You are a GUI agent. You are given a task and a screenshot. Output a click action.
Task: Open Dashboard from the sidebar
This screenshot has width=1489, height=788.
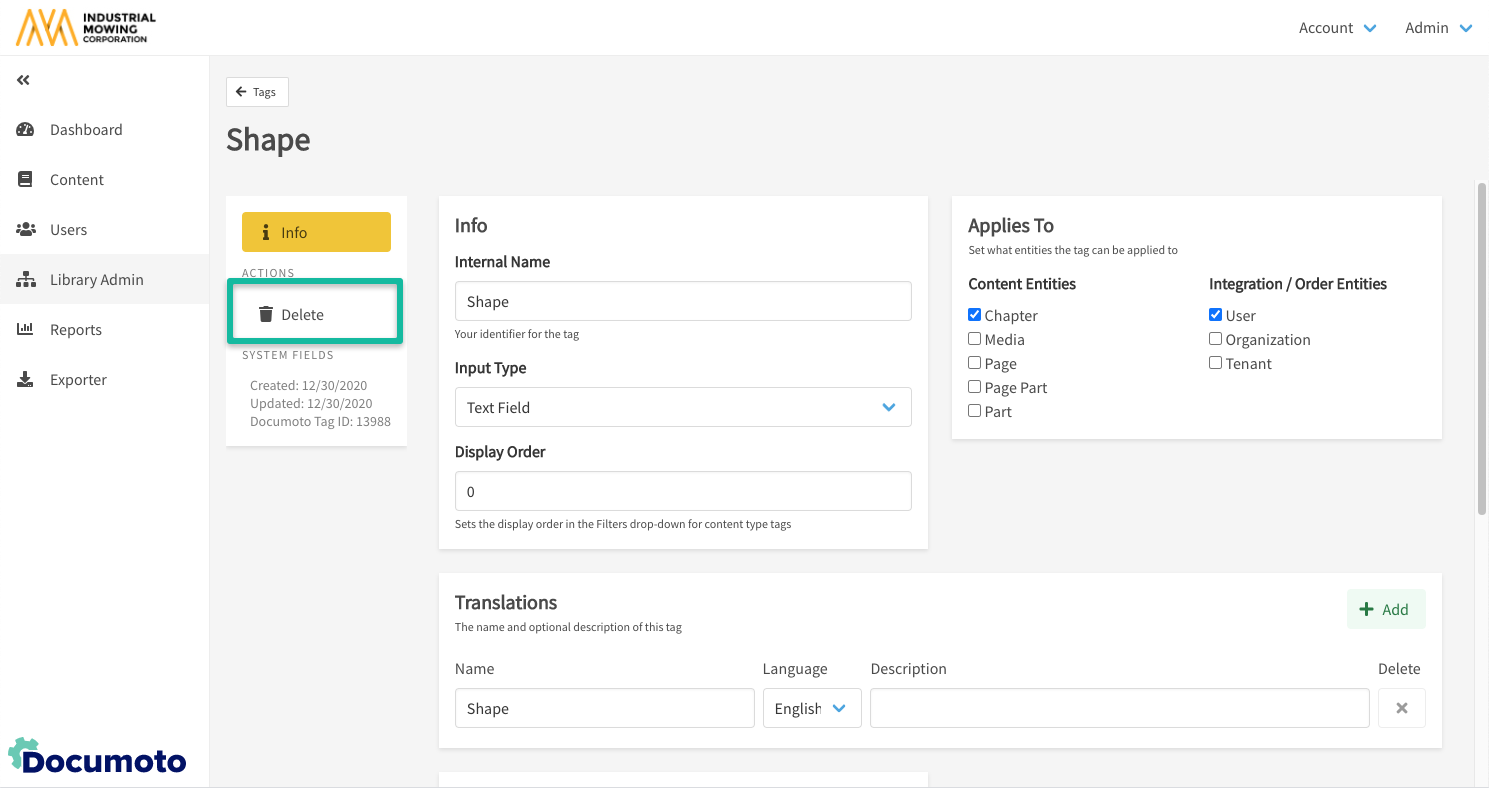[x=86, y=130]
